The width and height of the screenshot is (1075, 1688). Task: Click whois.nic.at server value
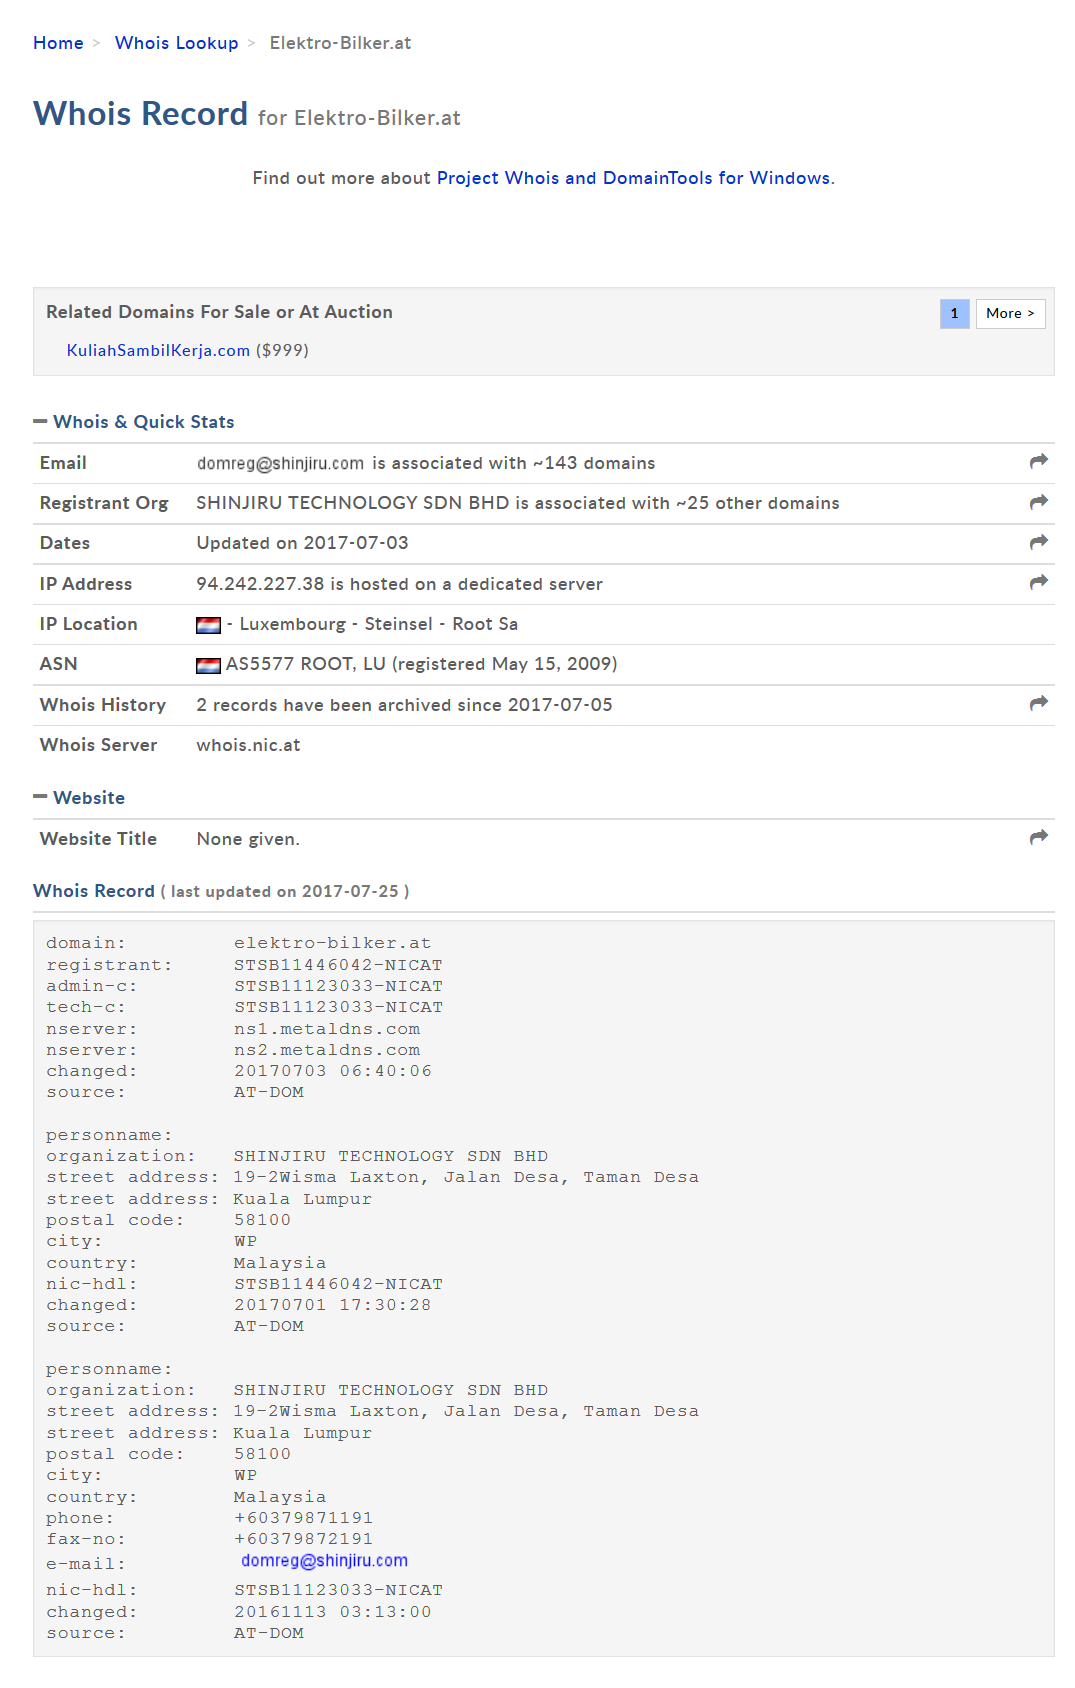pyautogui.click(x=248, y=745)
